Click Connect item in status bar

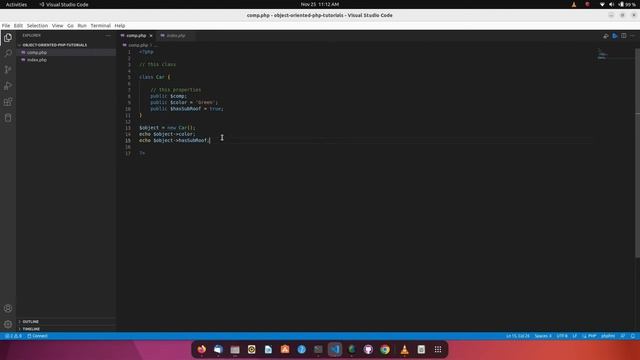tap(38, 336)
